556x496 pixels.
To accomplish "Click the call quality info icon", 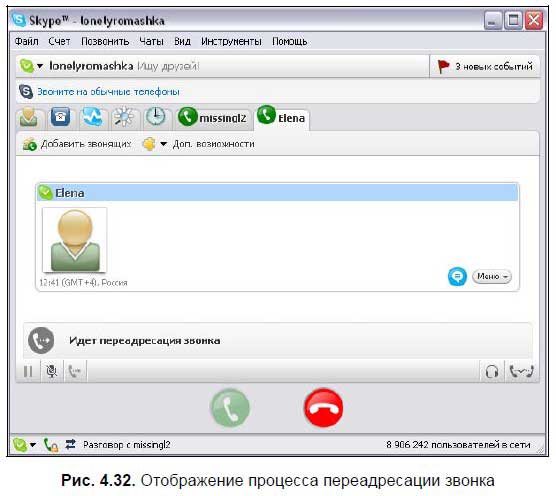I will [522, 372].
